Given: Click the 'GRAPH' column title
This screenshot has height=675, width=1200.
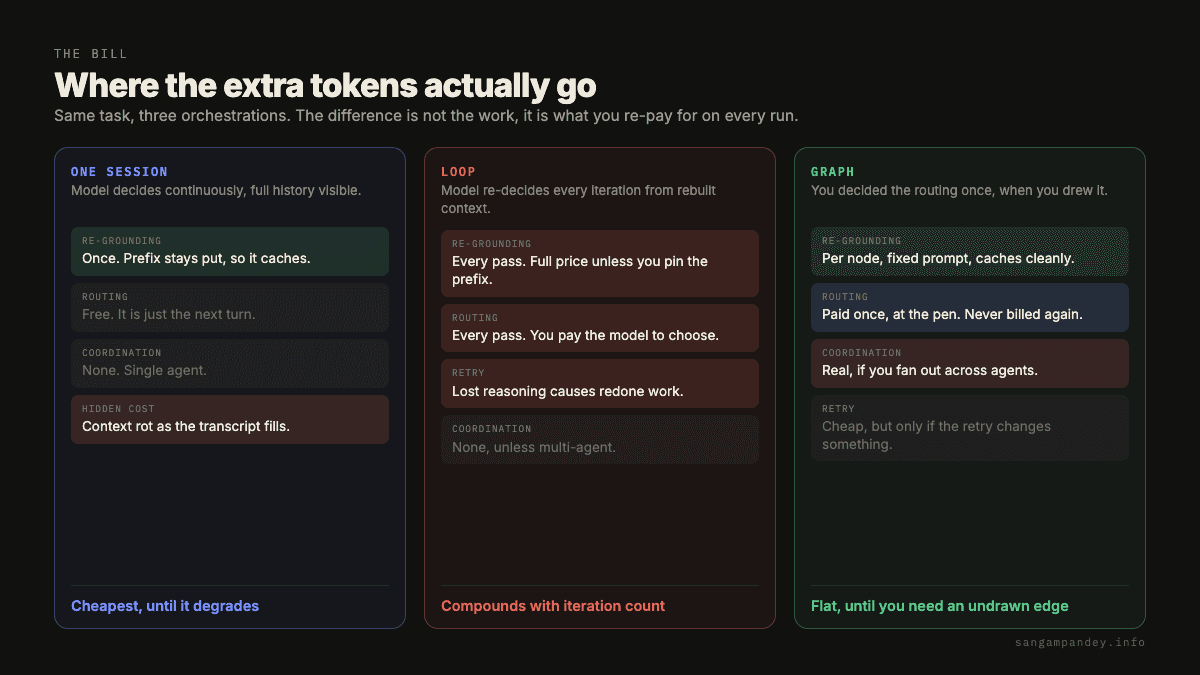Looking at the screenshot, I should click(833, 172).
